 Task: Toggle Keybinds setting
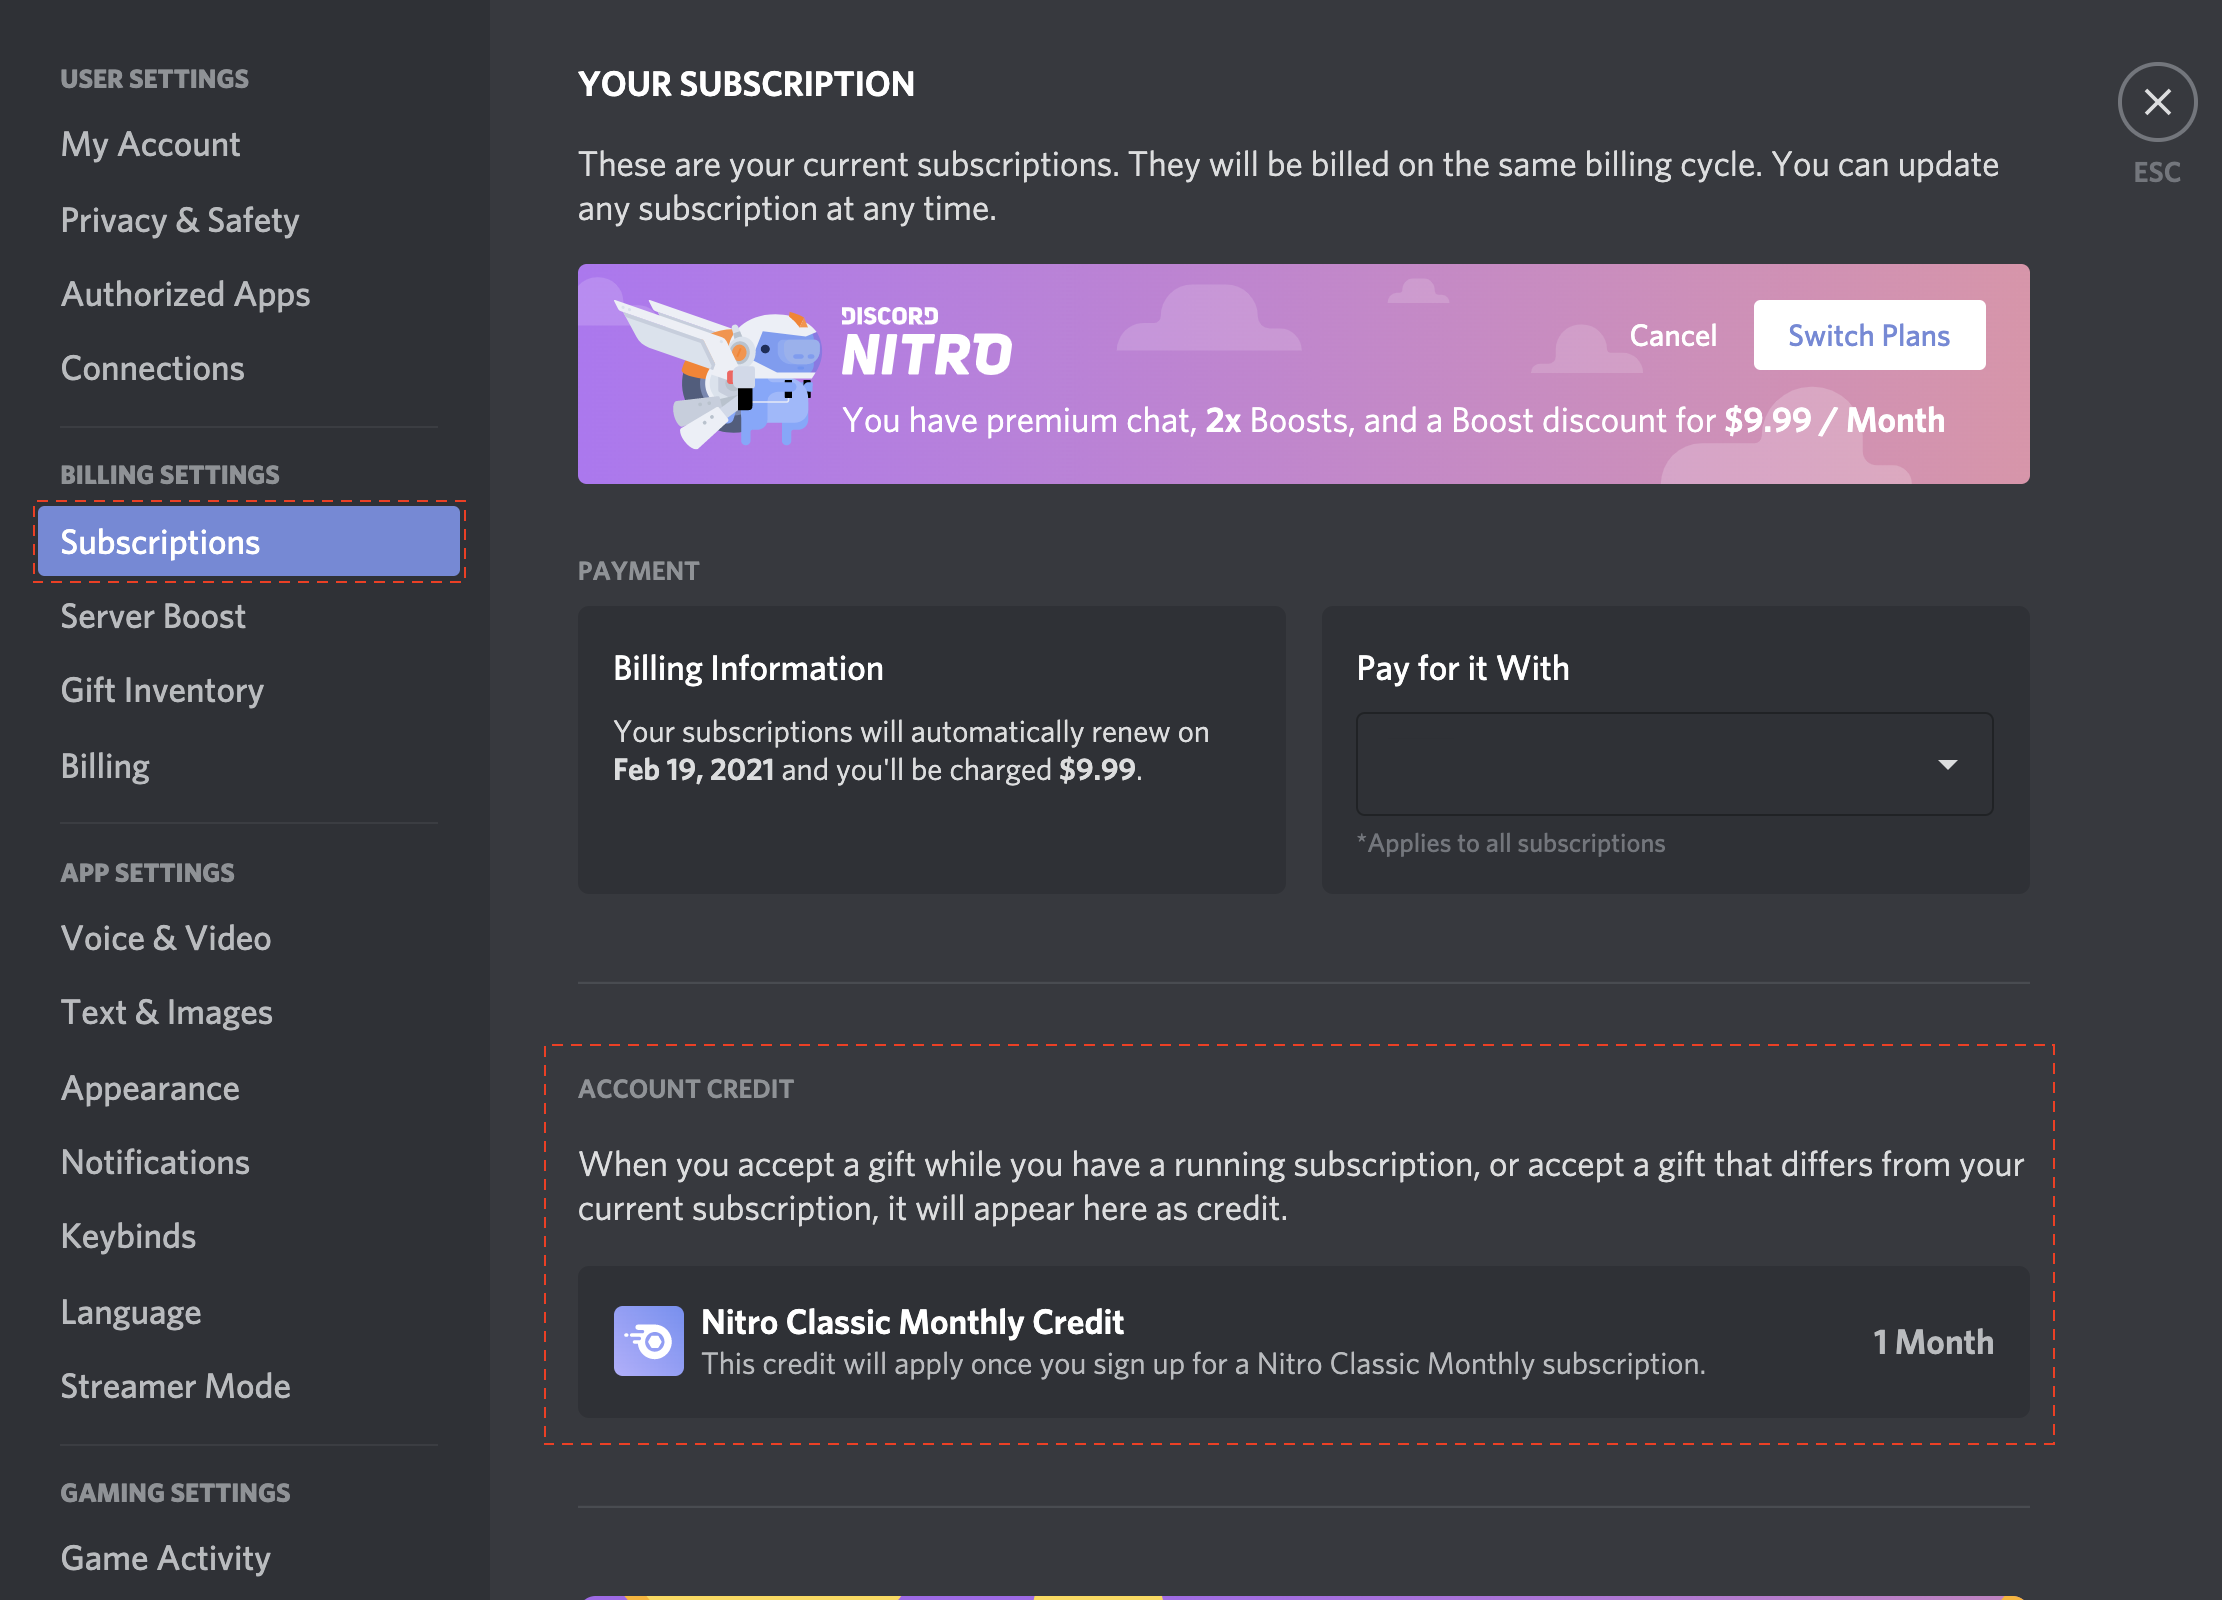[x=129, y=1236]
